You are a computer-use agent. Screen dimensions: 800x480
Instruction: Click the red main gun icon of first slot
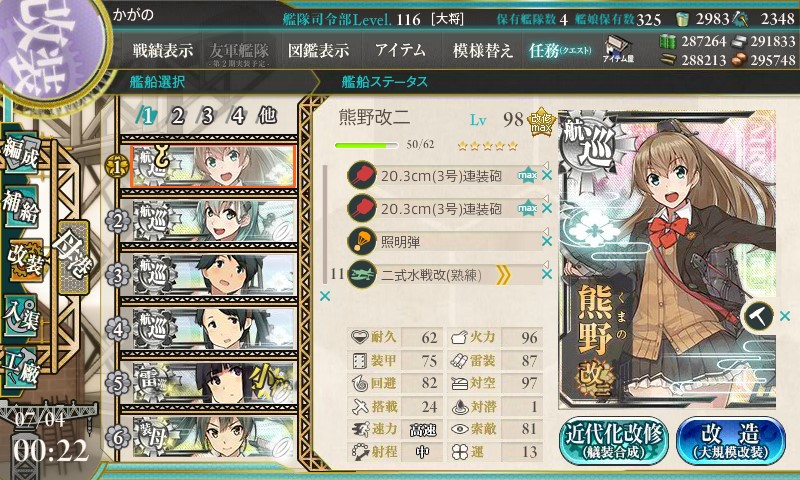(362, 175)
